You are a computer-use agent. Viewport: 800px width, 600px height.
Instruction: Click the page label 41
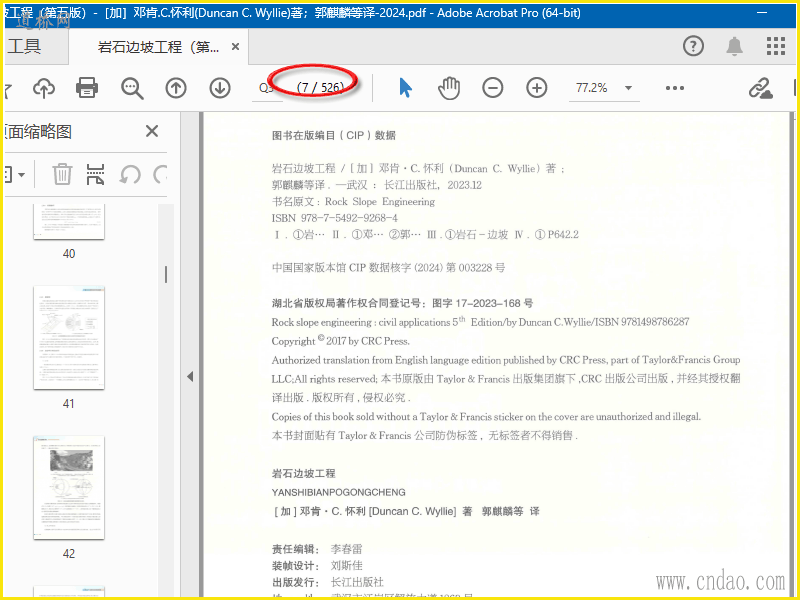pyautogui.click(x=69, y=404)
